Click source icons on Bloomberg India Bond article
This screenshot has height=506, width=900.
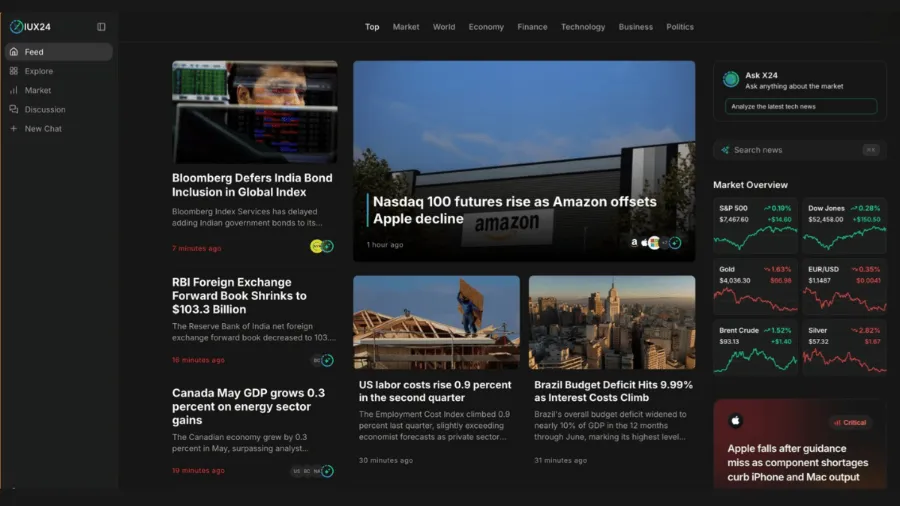[x=321, y=246]
